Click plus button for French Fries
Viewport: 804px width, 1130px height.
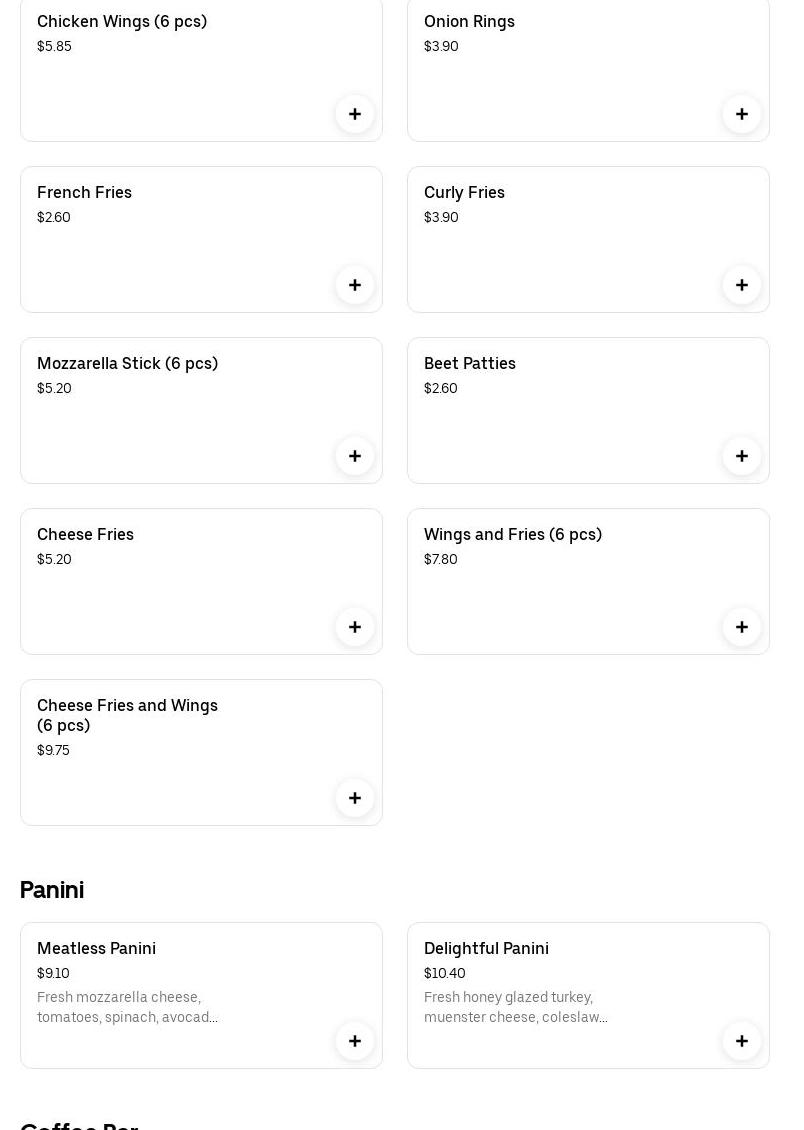pos(355,285)
